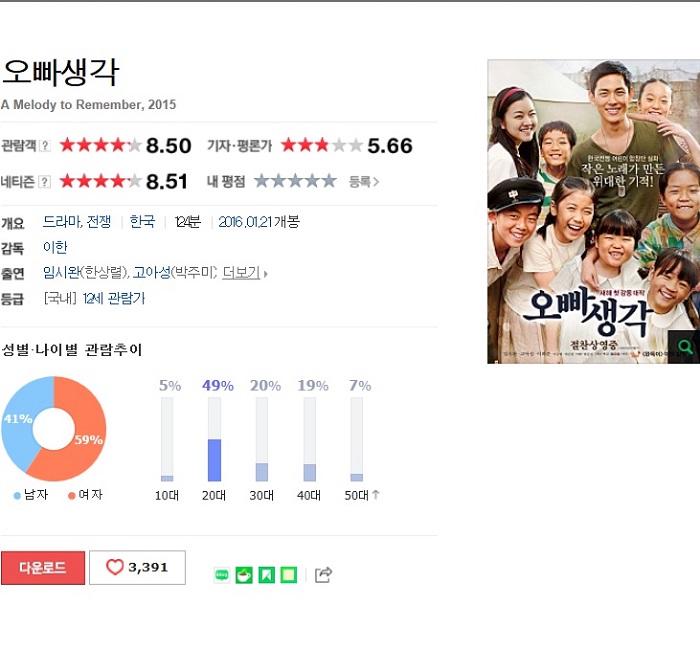Open 등록 rating registration arrow
Viewport: 700px width, 649px height.
tap(364, 182)
